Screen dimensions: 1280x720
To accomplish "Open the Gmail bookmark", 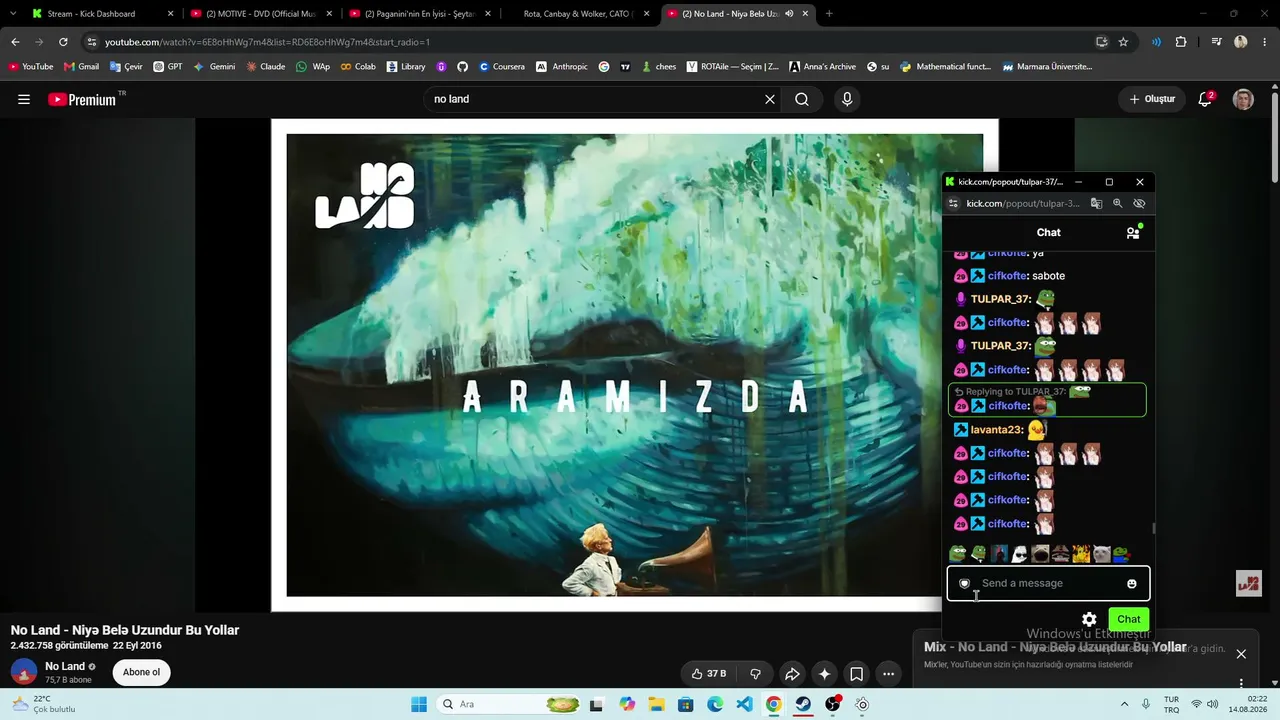I will (x=81, y=66).
